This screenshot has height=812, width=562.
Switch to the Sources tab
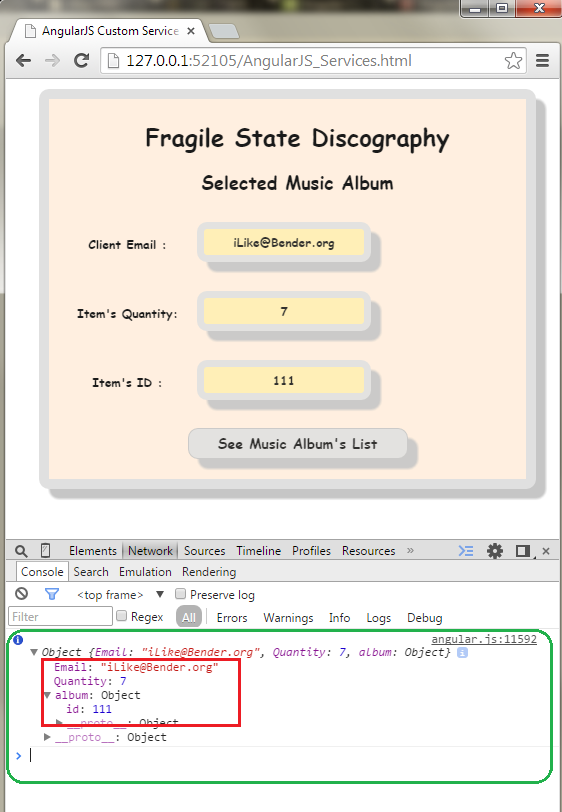[205, 551]
